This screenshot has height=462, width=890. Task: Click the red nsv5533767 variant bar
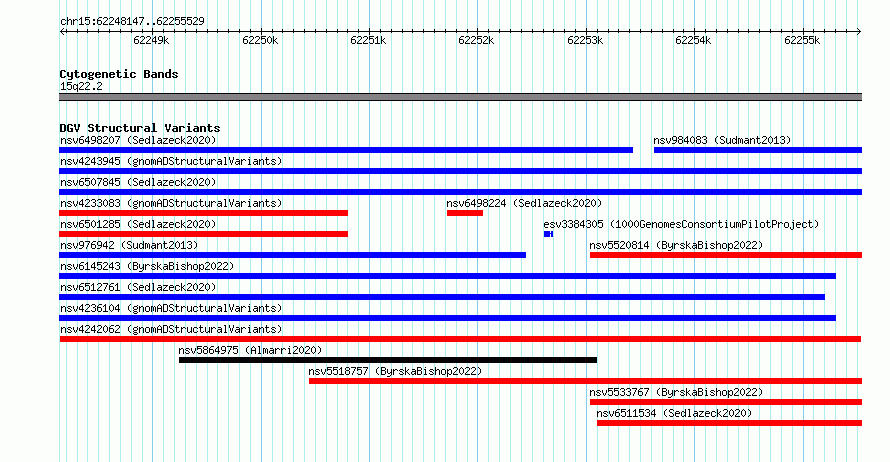pyautogui.click(x=726, y=402)
